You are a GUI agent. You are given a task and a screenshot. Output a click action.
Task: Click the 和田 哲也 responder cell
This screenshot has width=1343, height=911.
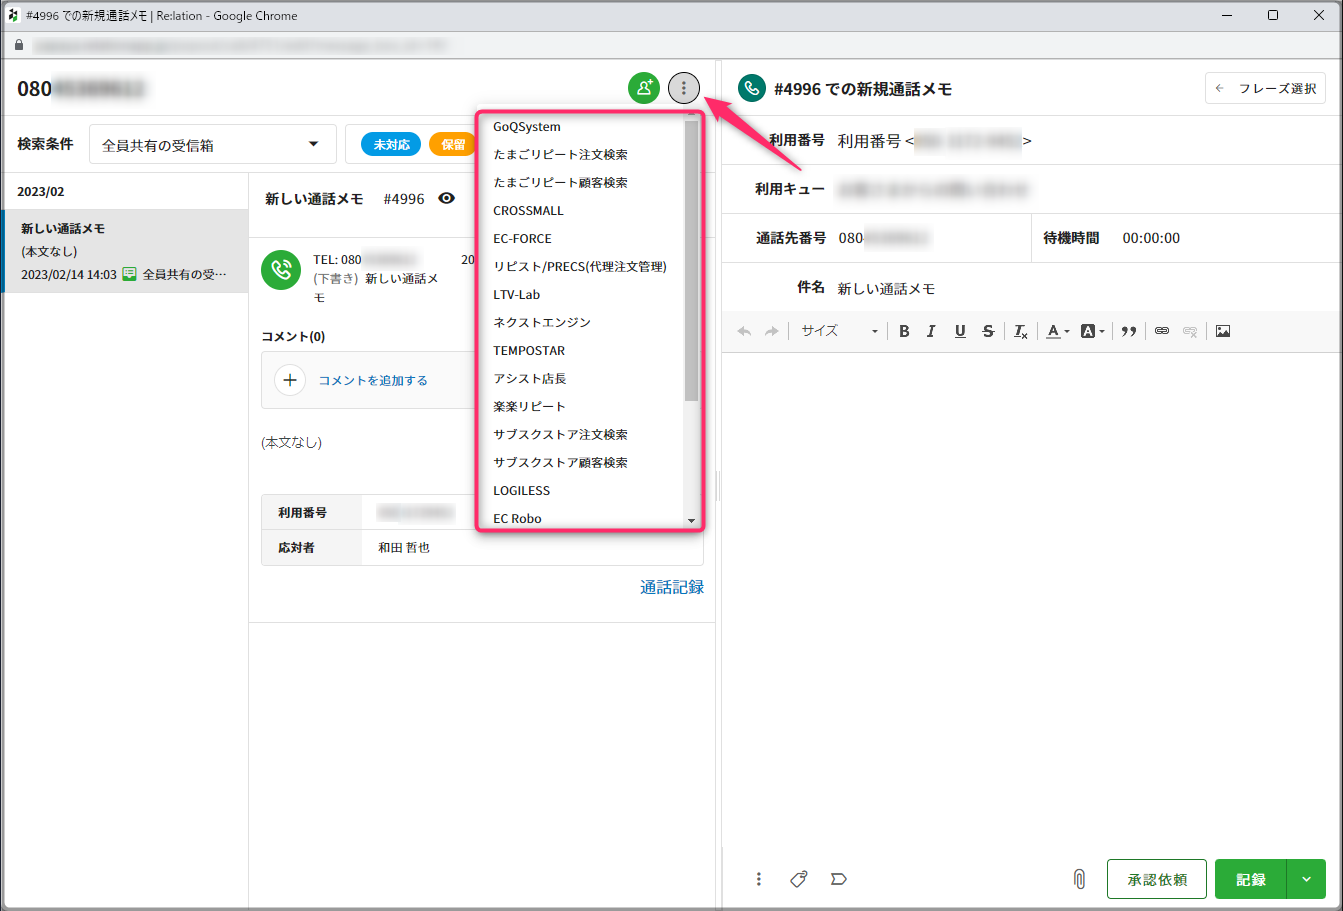click(532, 548)
